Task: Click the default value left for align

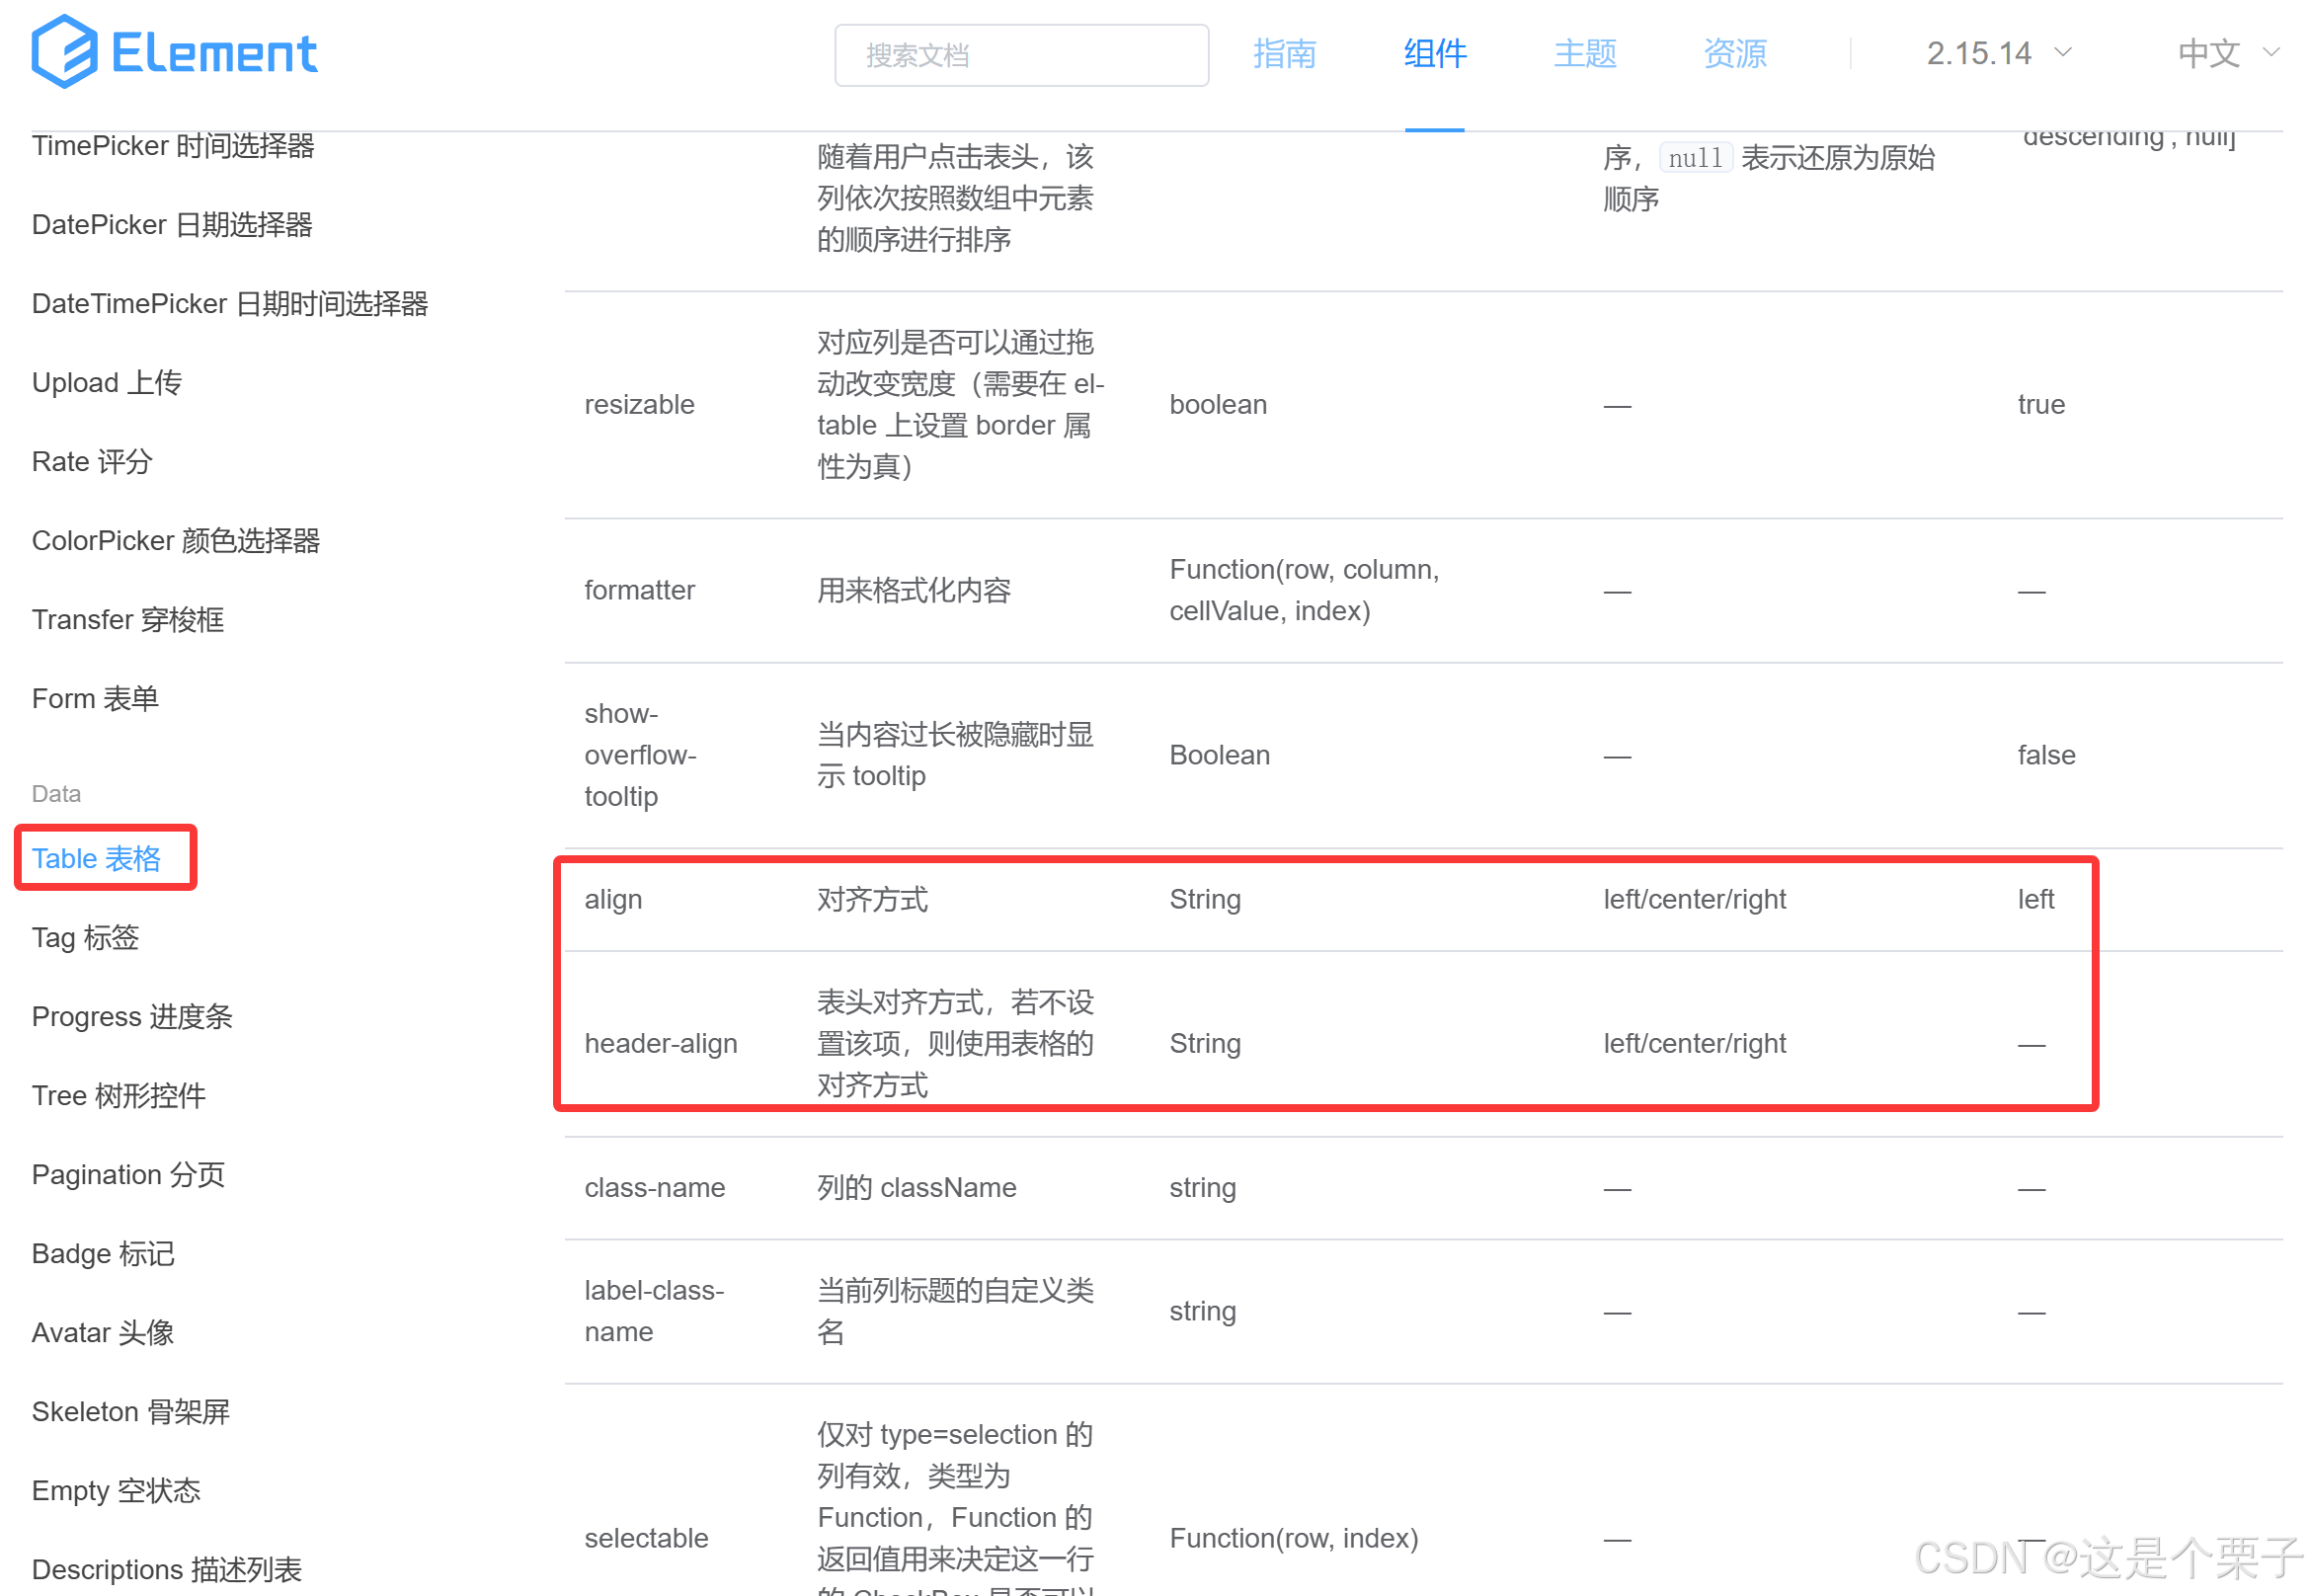Action: [2036, 900]
